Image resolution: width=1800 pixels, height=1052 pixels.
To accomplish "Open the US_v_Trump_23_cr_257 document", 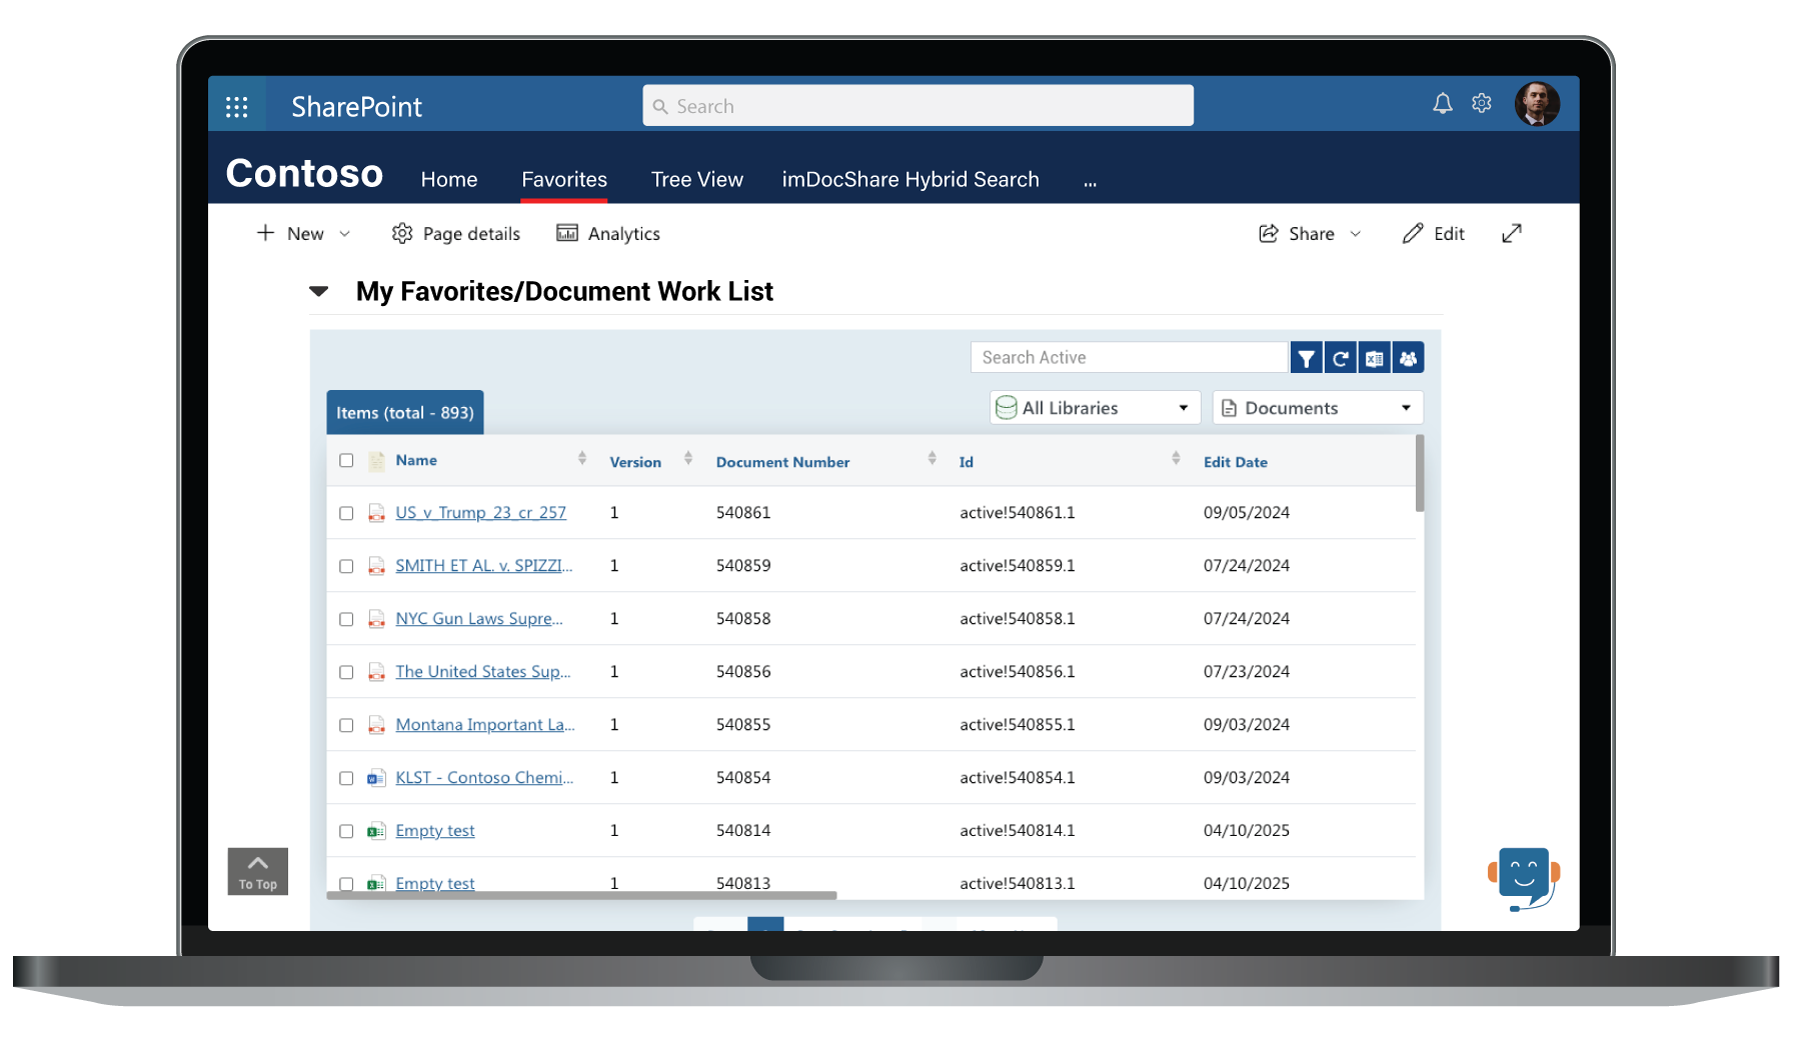I will (x=481, y=513).
